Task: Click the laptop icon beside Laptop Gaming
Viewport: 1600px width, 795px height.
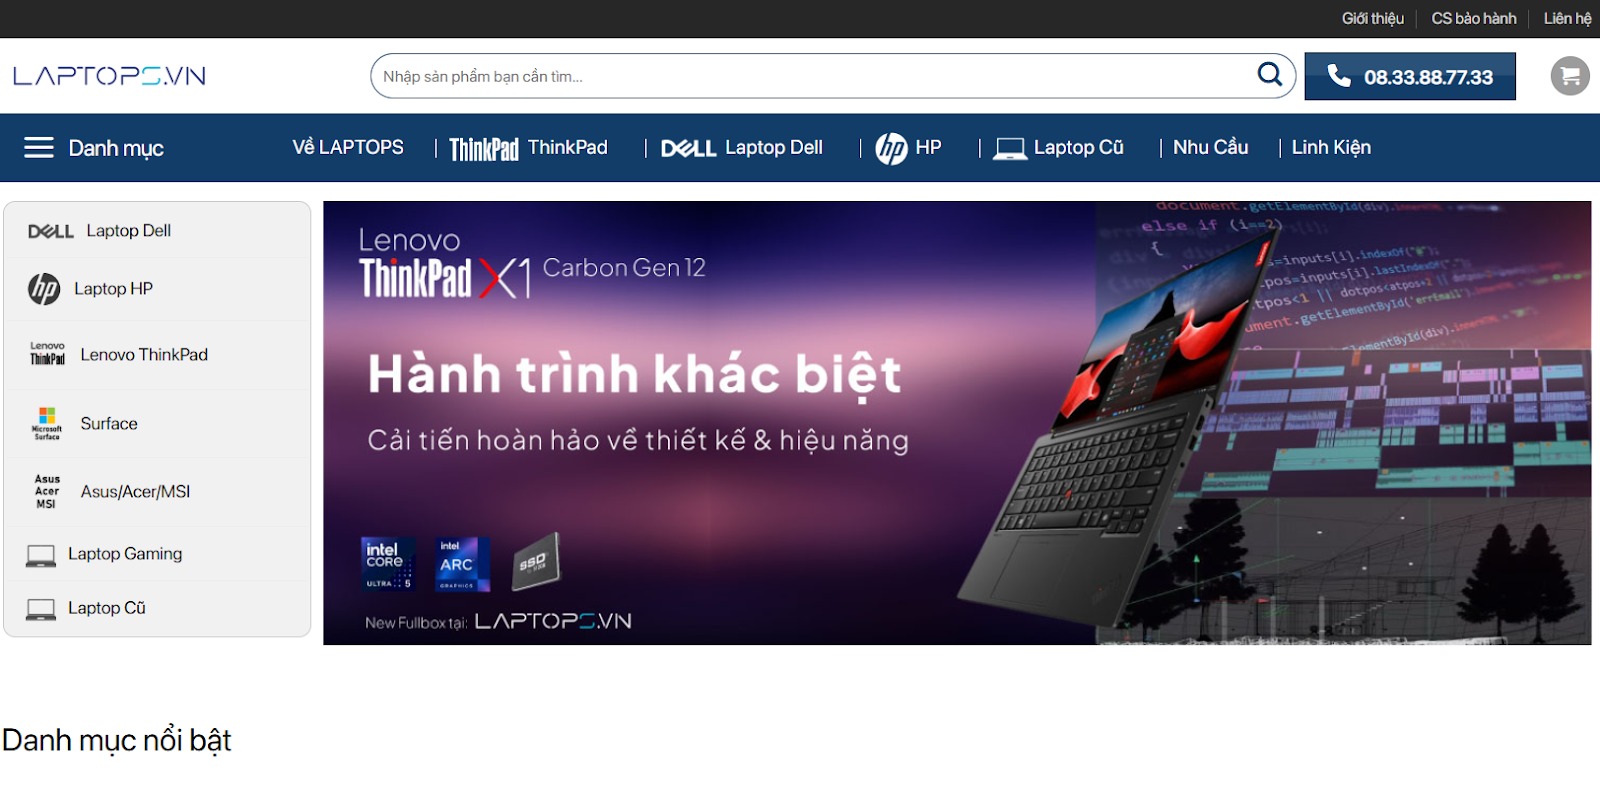Action: coord(41,555)
